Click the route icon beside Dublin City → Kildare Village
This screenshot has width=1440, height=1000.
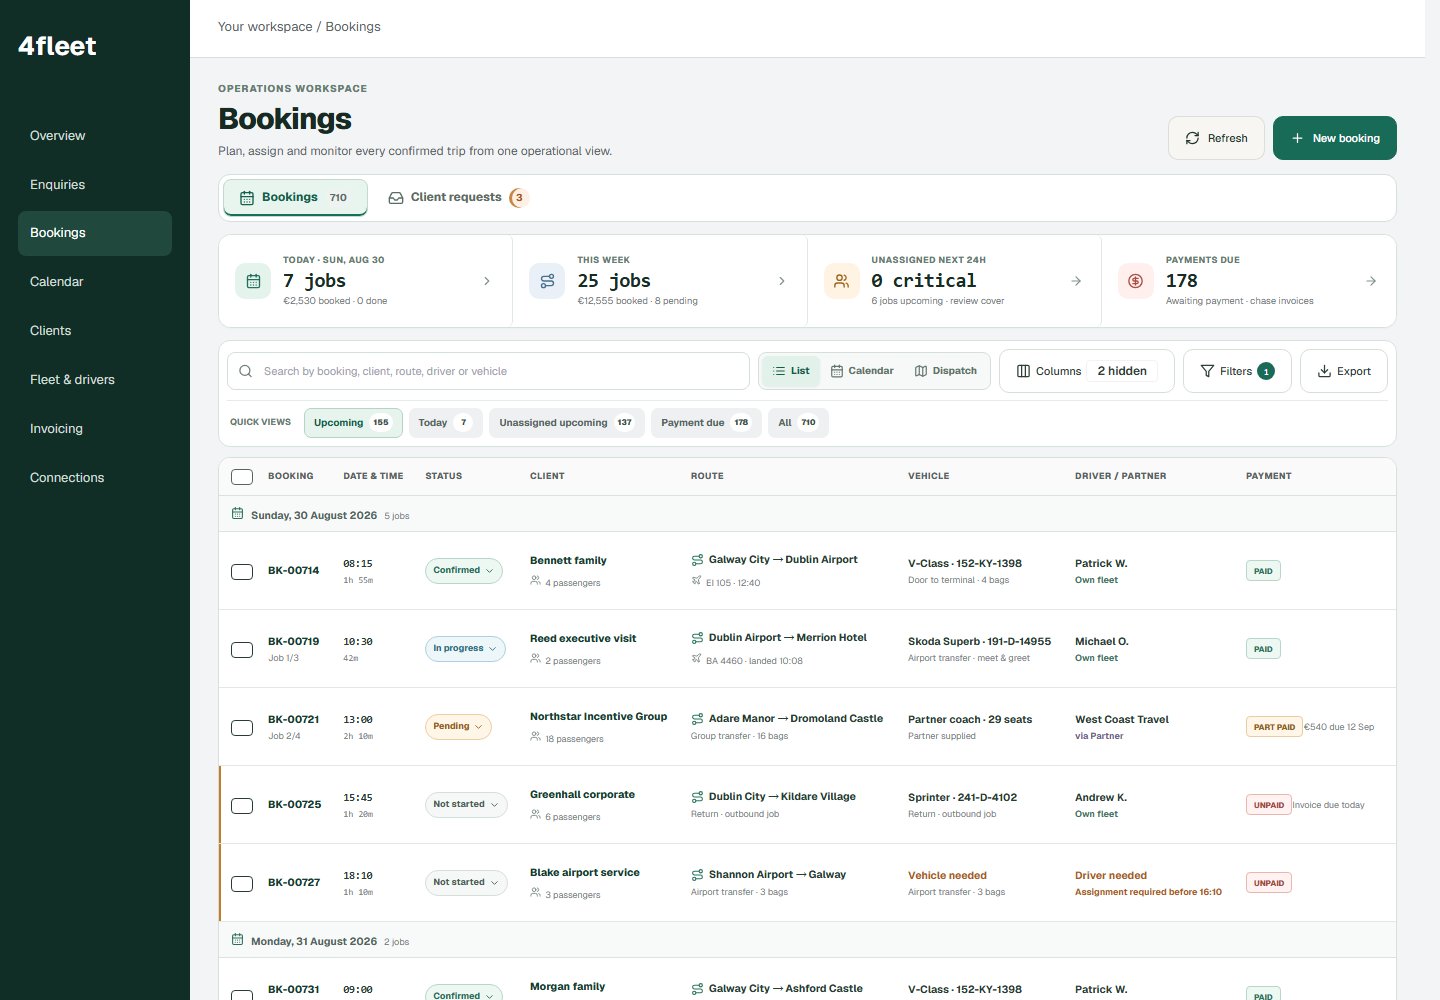[x=697, y=796]
